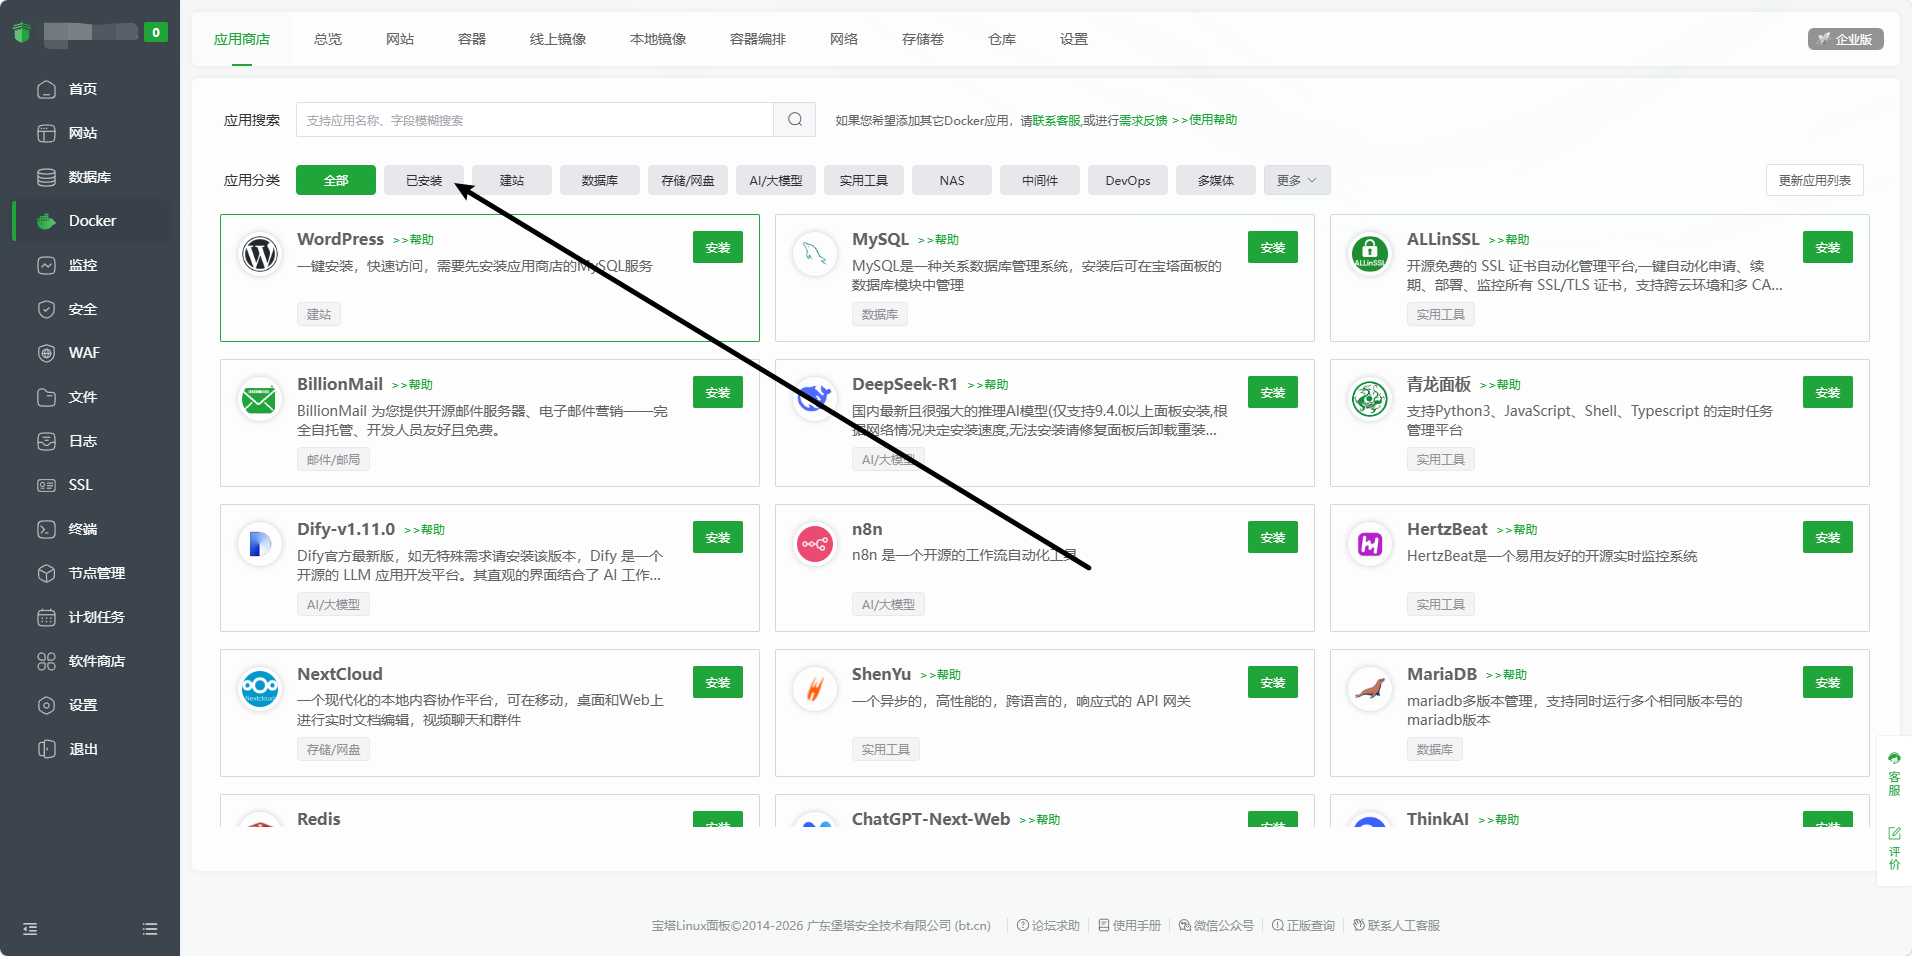Screen dimensions: 1912x956
Task: Open the 联系客服 link
Action: click(x=1056, y=120)
